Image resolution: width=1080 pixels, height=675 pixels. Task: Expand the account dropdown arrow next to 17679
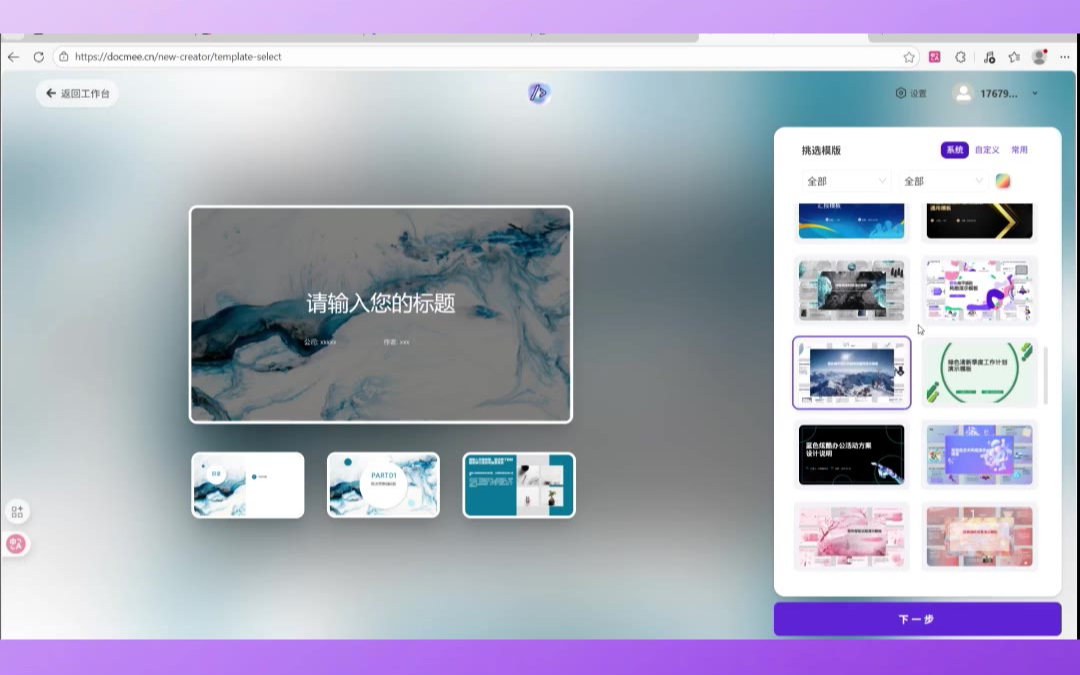[1035, 94]
